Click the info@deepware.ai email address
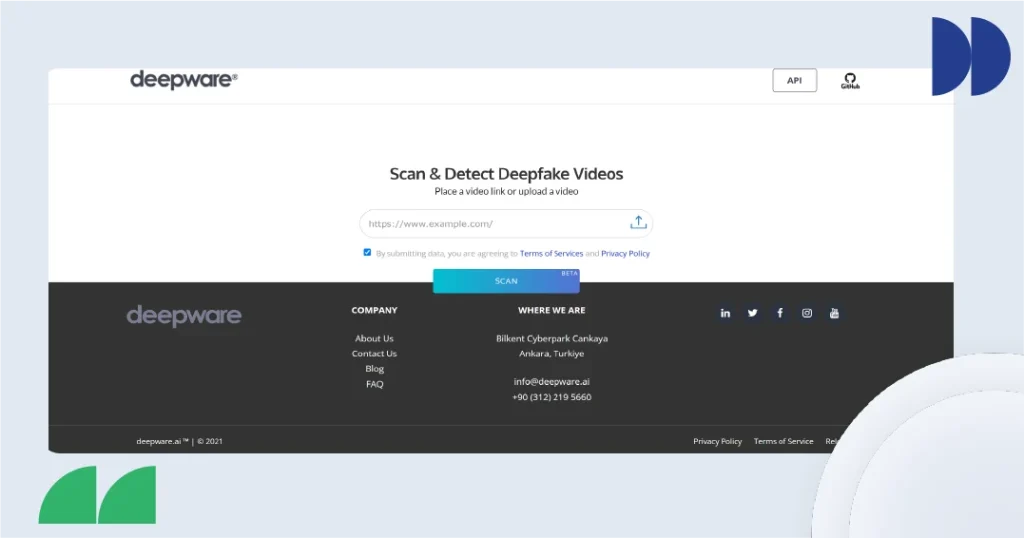 [x=551, y=381]
